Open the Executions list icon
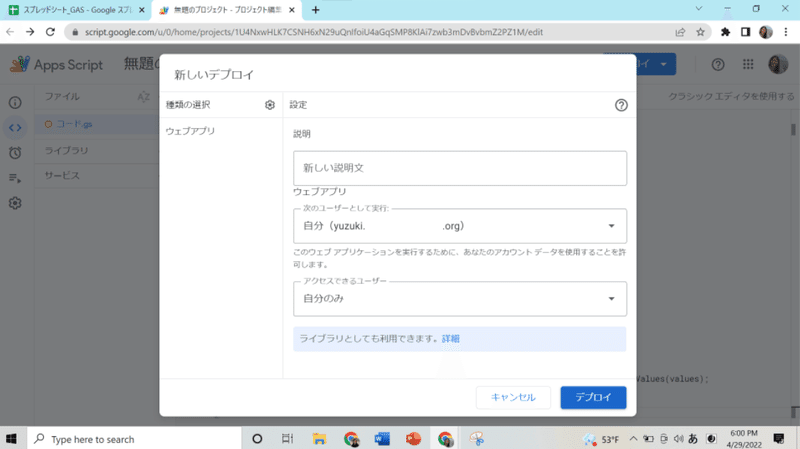The height and width of the screenshot is (449, 800). [15, 178]
